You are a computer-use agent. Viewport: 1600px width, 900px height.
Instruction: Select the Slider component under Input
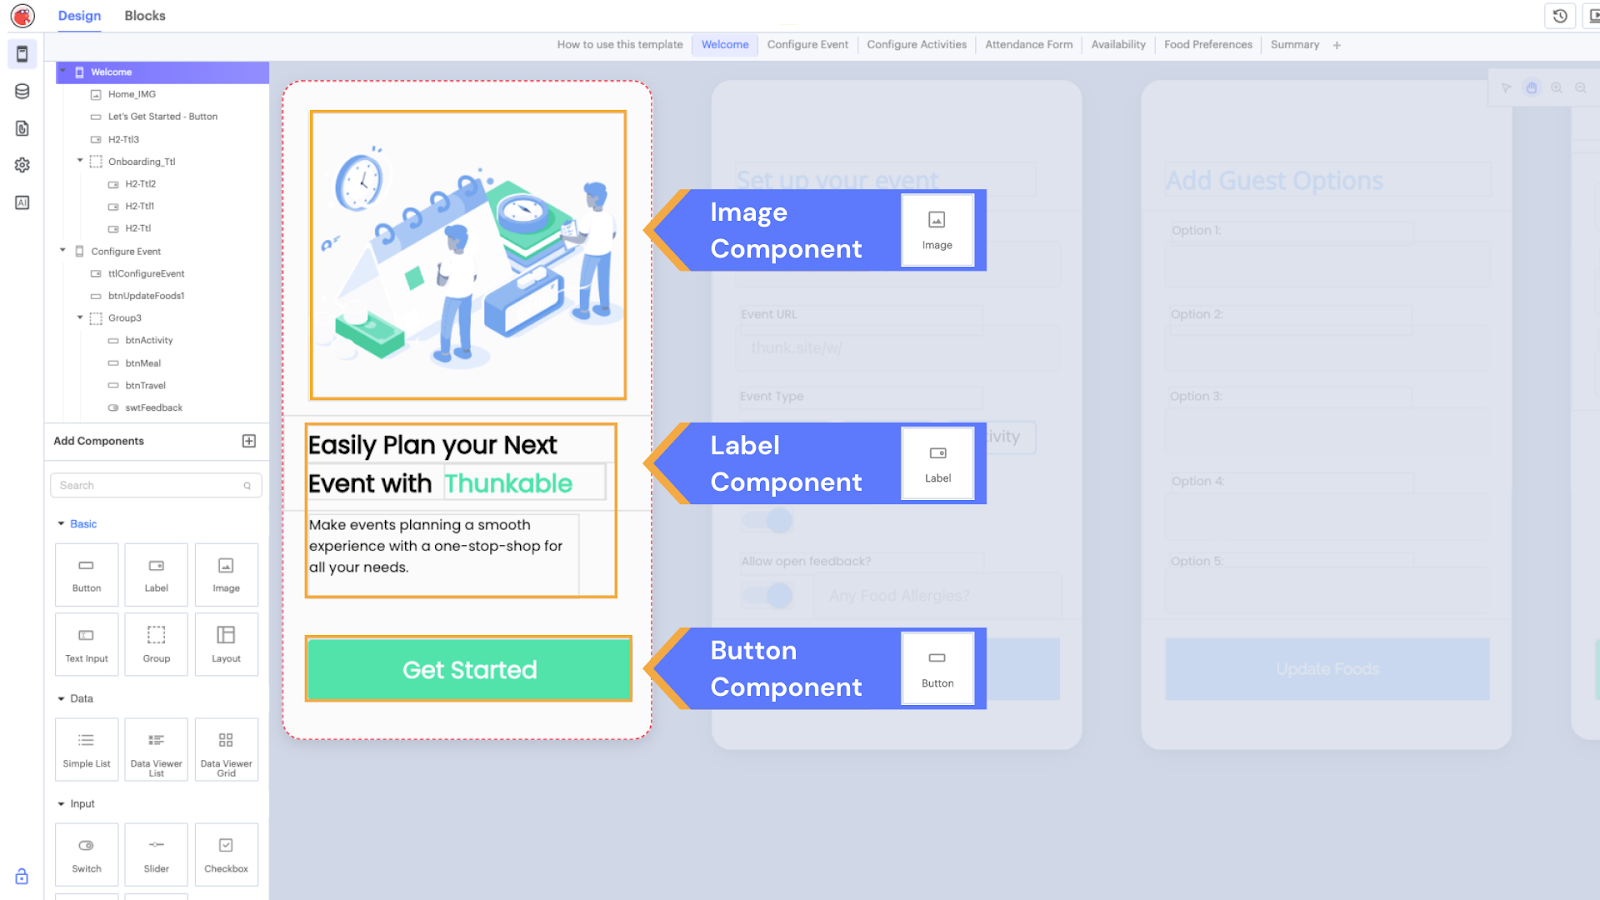(156, 854)
